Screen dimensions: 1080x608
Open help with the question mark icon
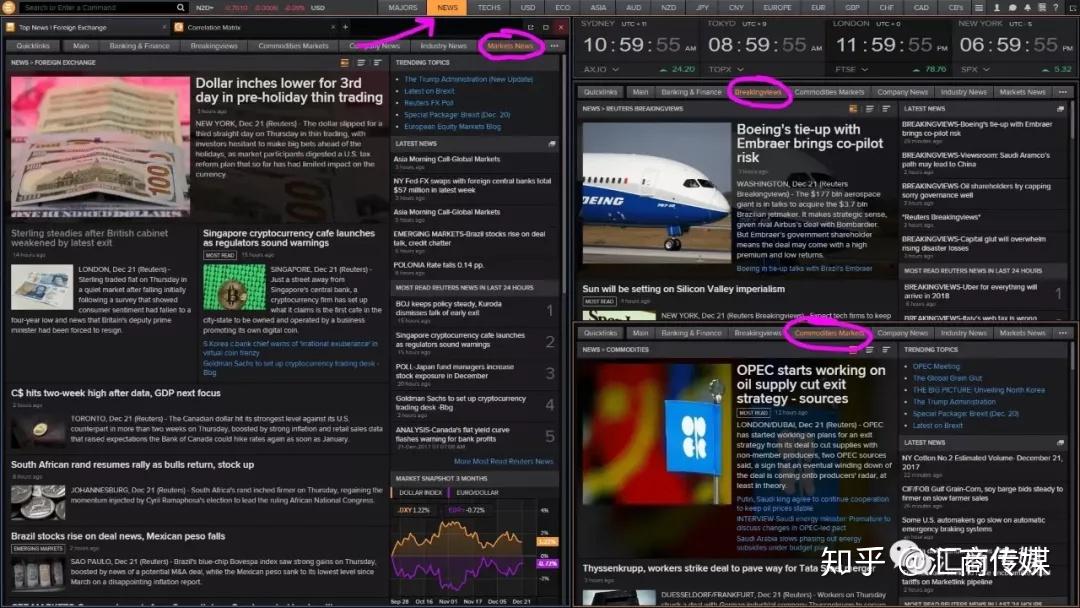[1055, 8]
